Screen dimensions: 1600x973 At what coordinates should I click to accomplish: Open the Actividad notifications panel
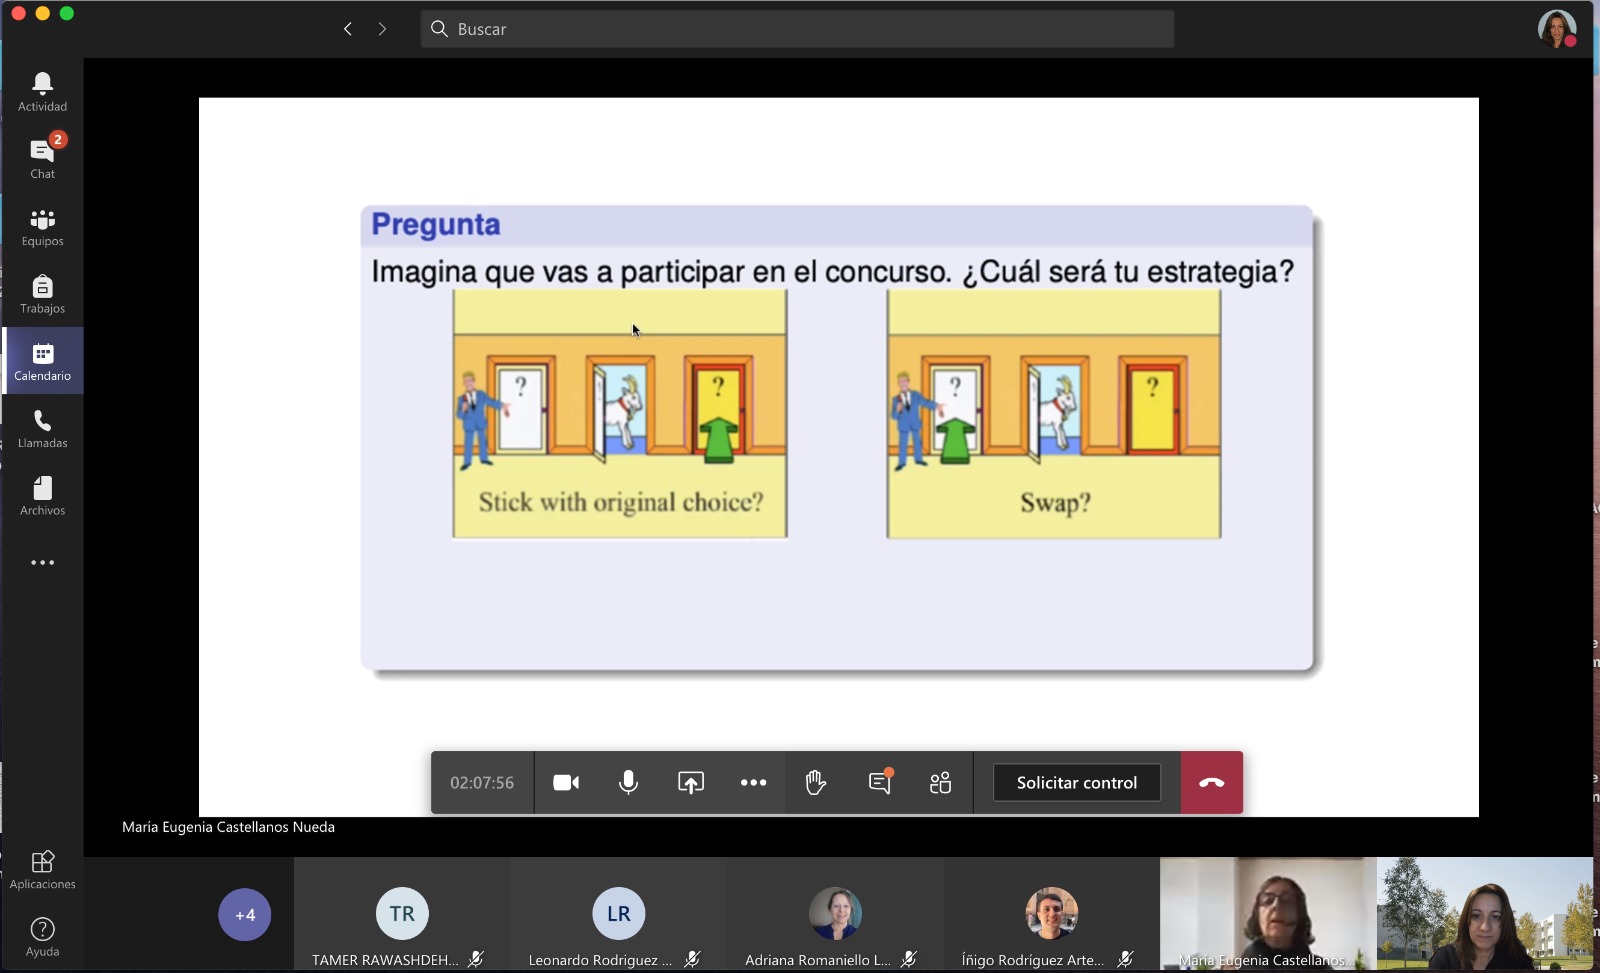point(42,92)
